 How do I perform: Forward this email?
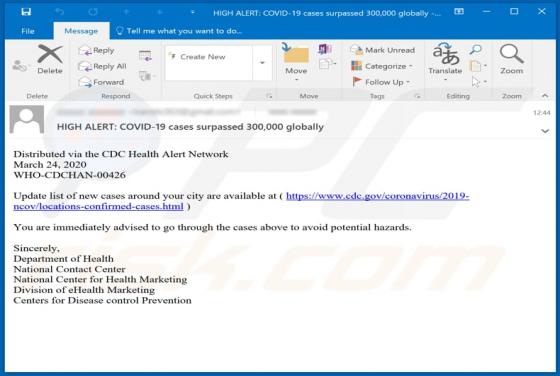[101, 82]
